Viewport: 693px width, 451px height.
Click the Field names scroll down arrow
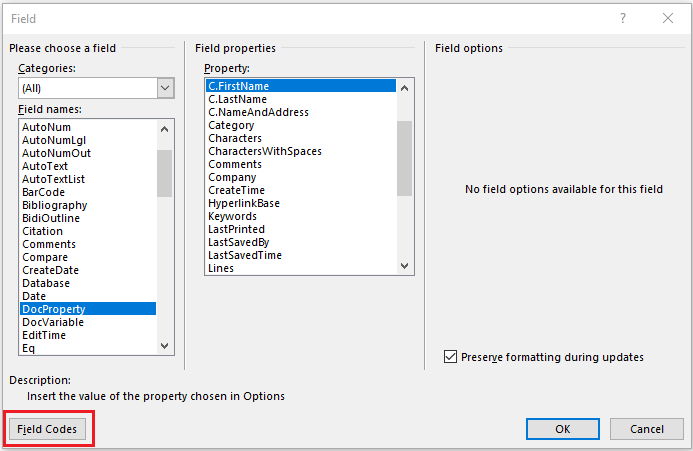pos(164,346)
